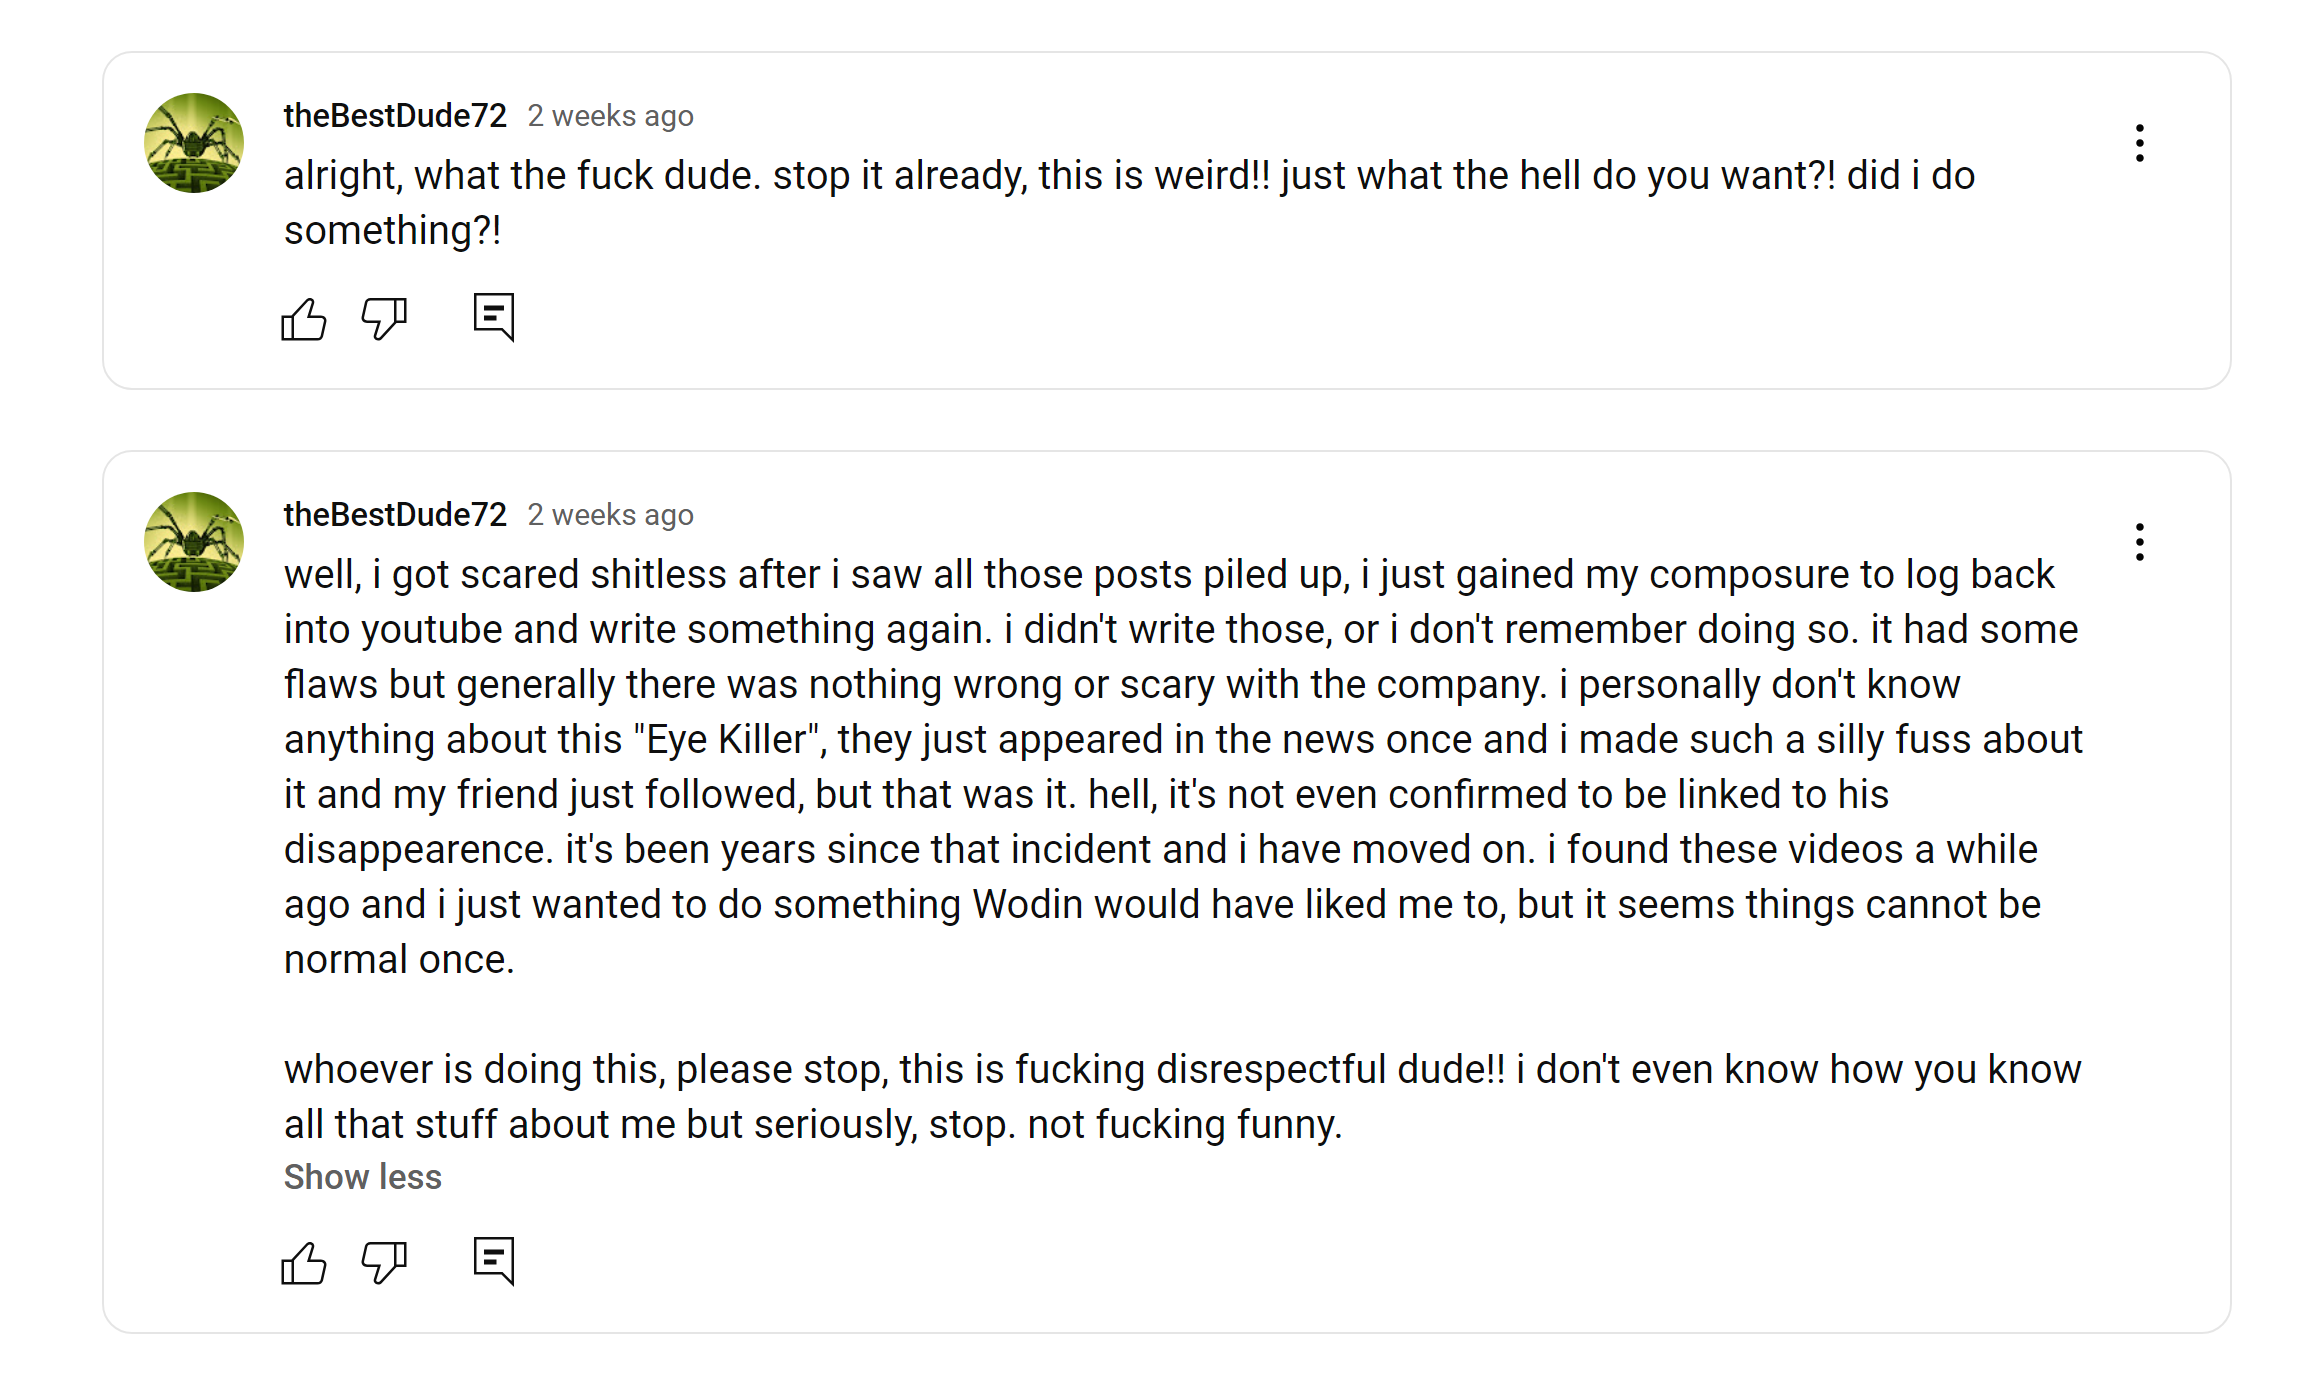This screenshot has width=2319, height=1382.
Task: Dislike the long comment with "Show less"
Action: (x=384, y=1262)
